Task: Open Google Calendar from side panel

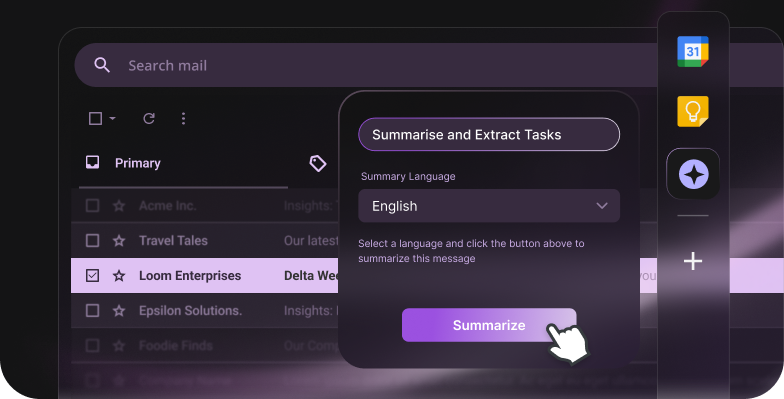Action: tap(692, 52)
